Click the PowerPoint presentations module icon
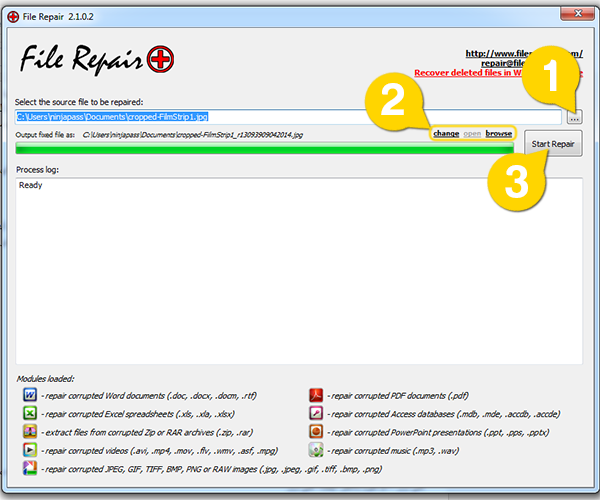Screen dimensions: 600x500 click(x=316, y=431)
